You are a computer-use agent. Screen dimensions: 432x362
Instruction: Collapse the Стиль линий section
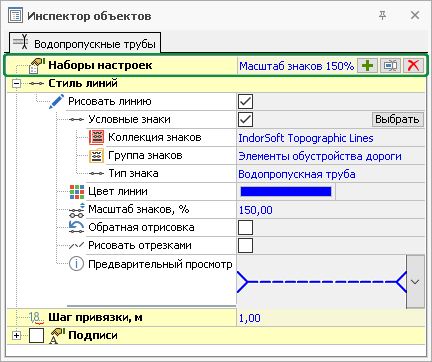(16, 83)
